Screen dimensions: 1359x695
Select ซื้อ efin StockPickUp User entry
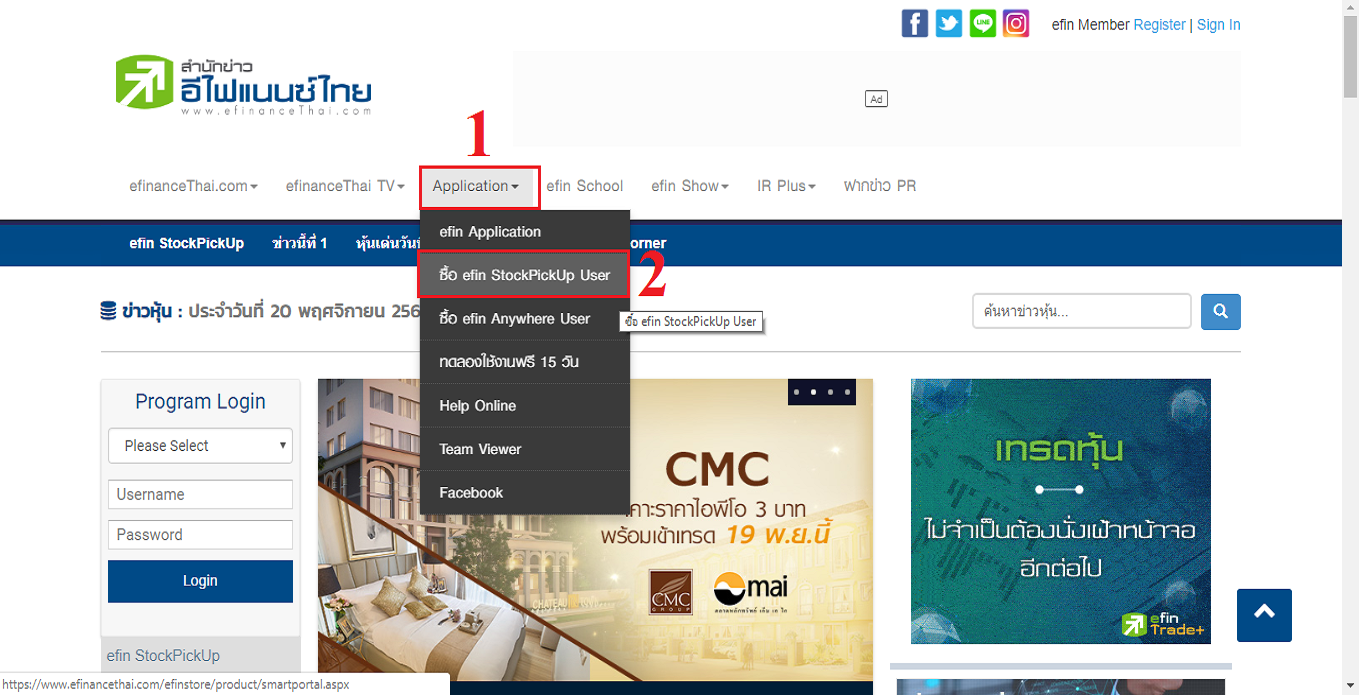[x=525, y=275]
